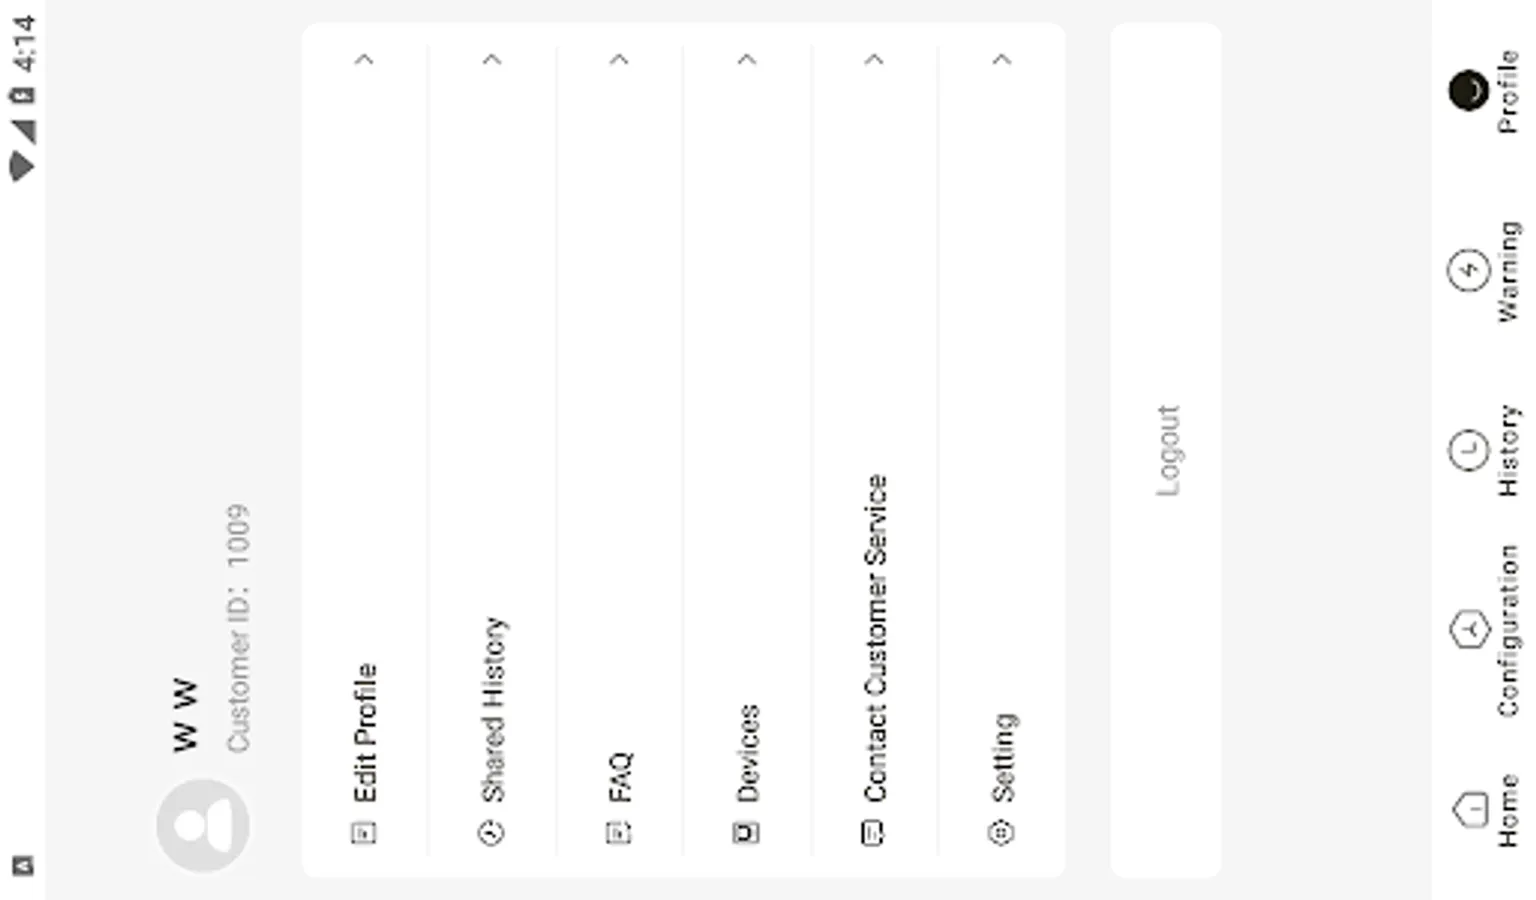Click the Edit Profile row icon
The width and height of the screenshot is (1536, 900).
364,832
